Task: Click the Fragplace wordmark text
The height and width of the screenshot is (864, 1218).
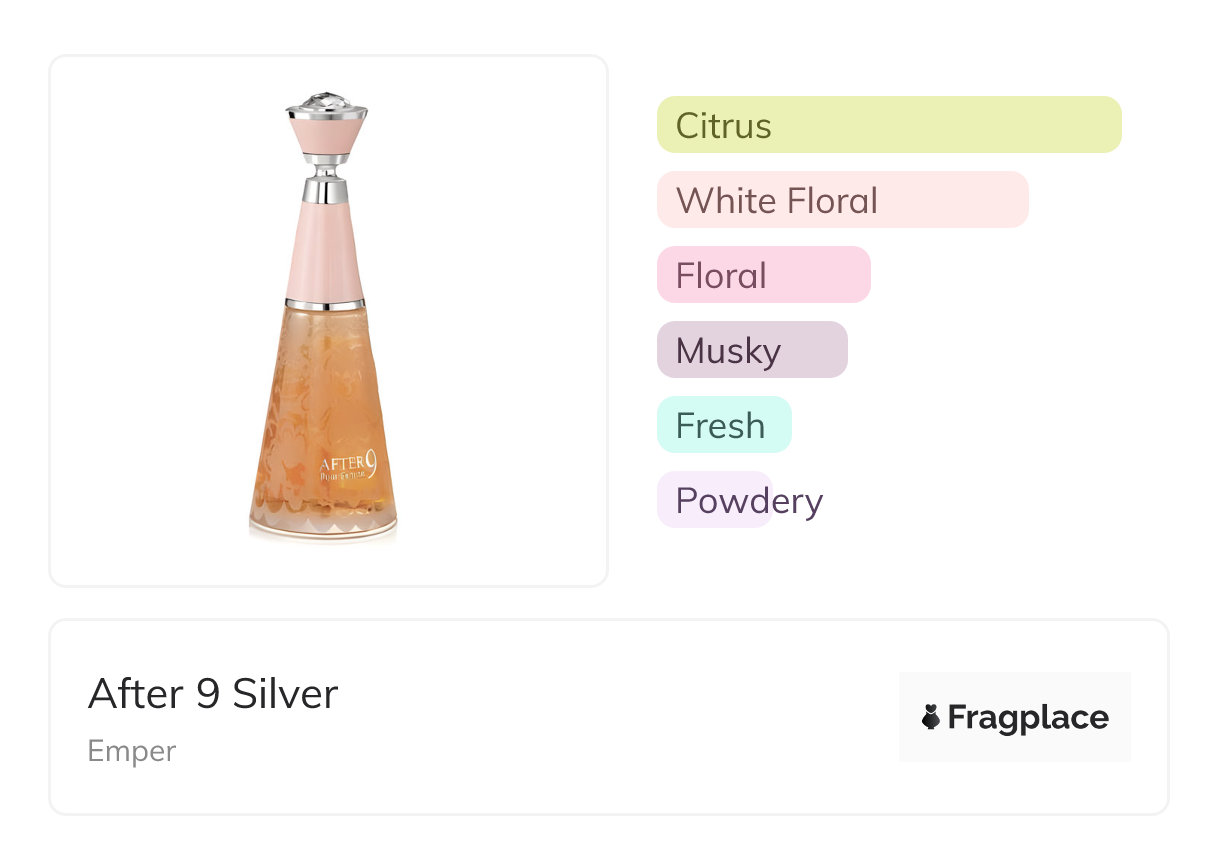Action: click(1028, 717)
